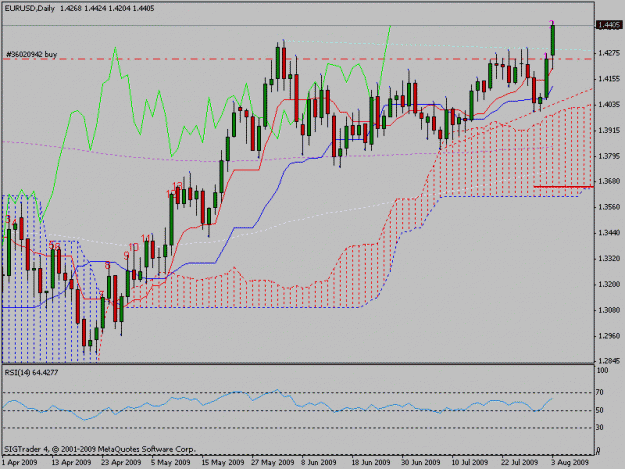Click the 1.4275 price scale label

click(x=609, y=53)
